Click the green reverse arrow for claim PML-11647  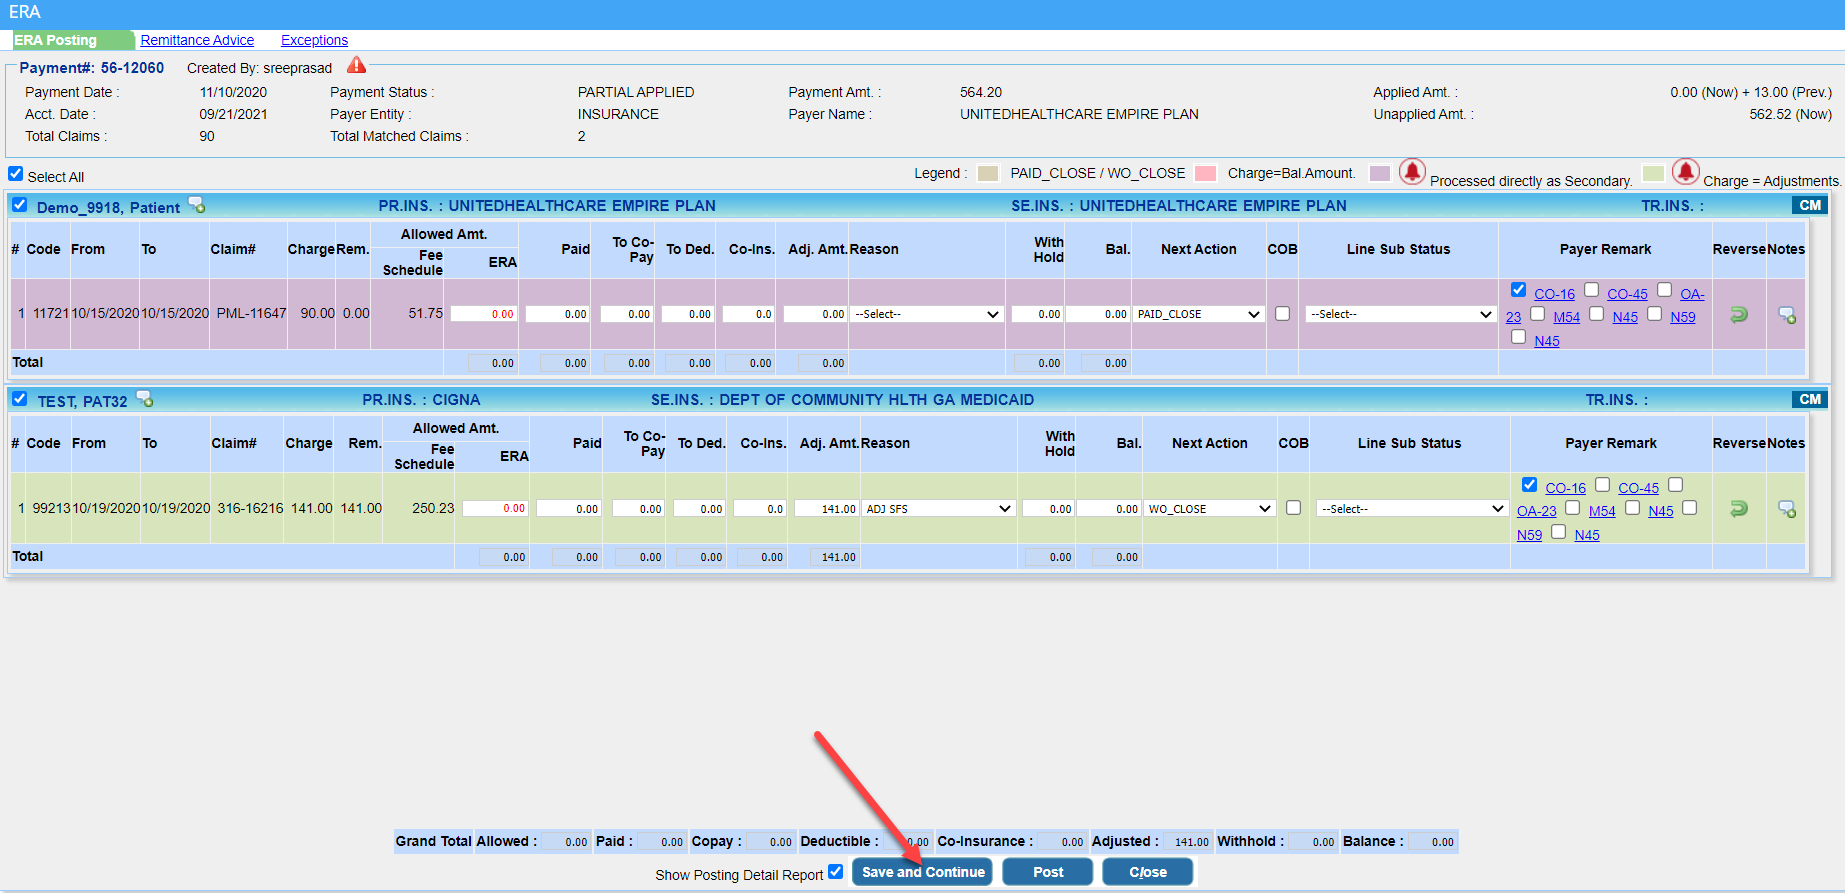(1739, 315)
